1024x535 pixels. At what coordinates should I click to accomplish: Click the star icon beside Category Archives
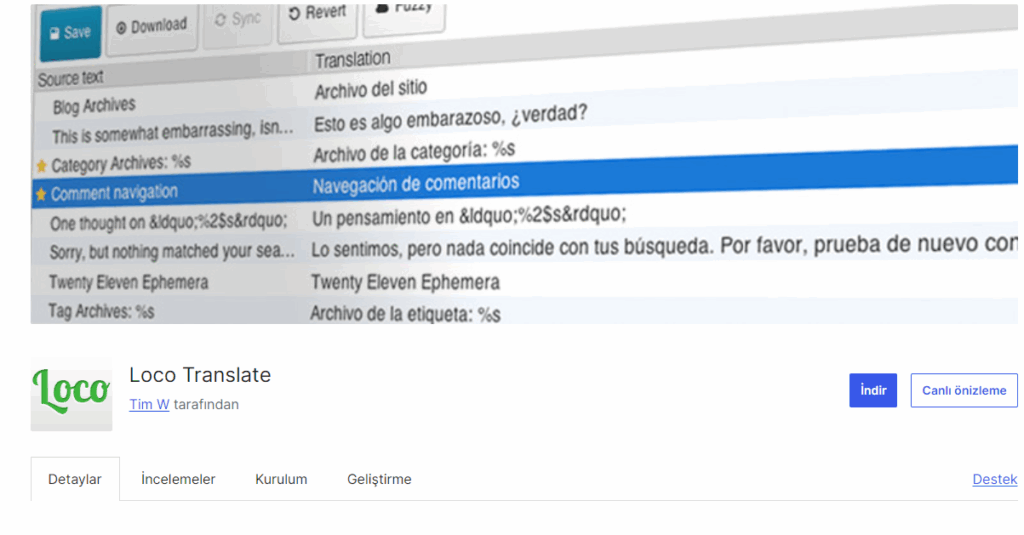coord(42,166)
